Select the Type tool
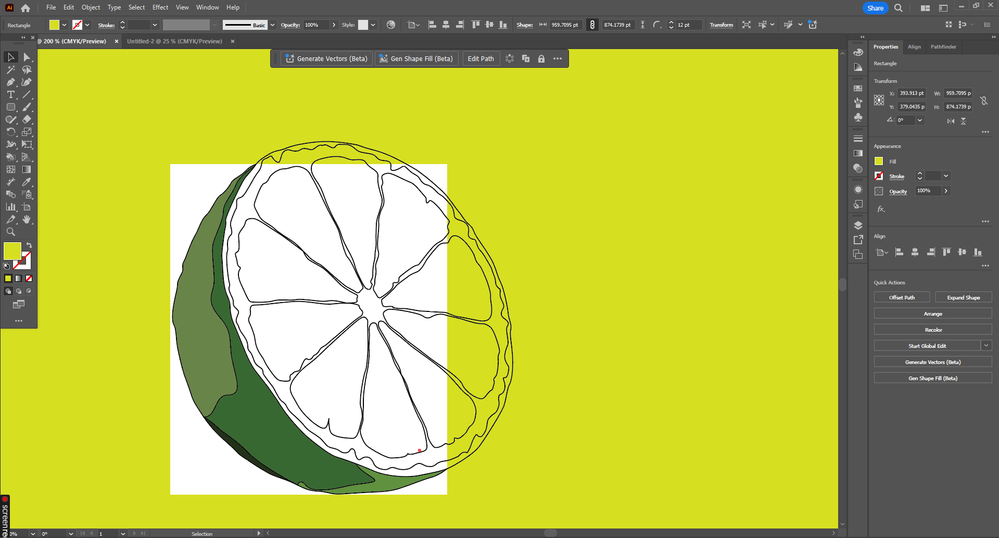Screen dimensions: 999x538 [x=11, y=95]
